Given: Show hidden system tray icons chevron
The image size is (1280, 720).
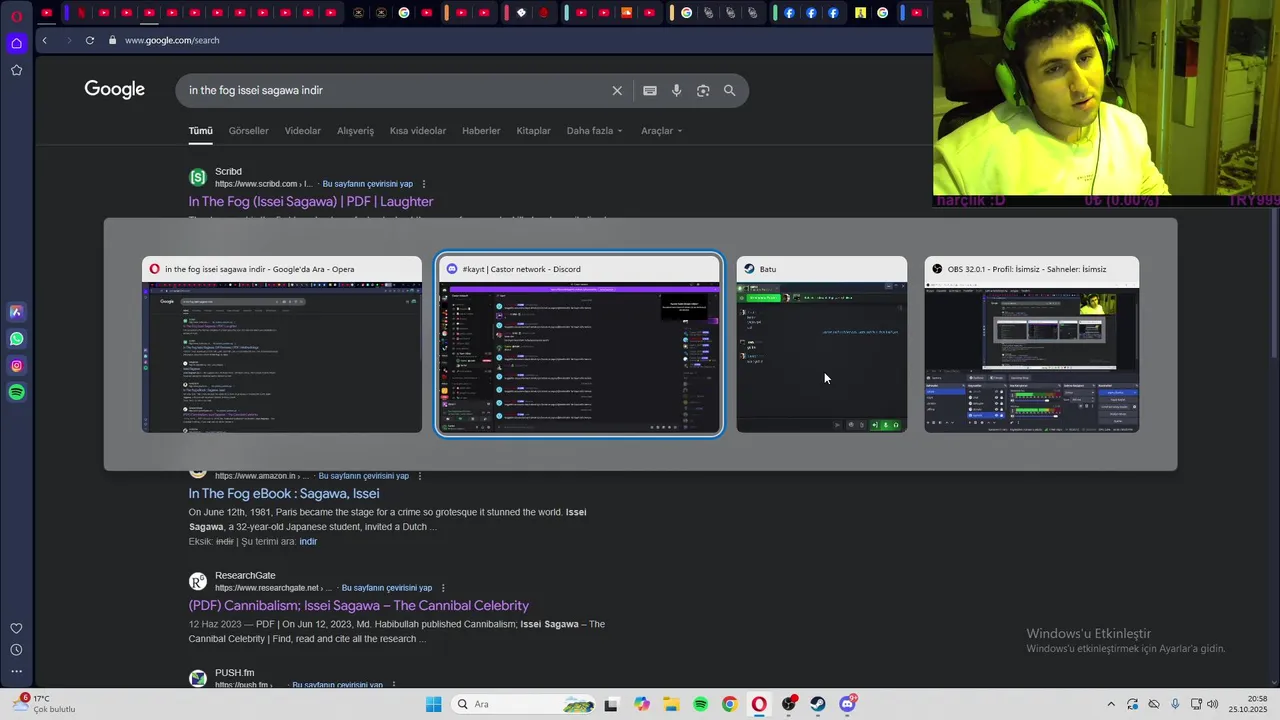Looking at the screenshot, I should click(x=1110, y=704).
